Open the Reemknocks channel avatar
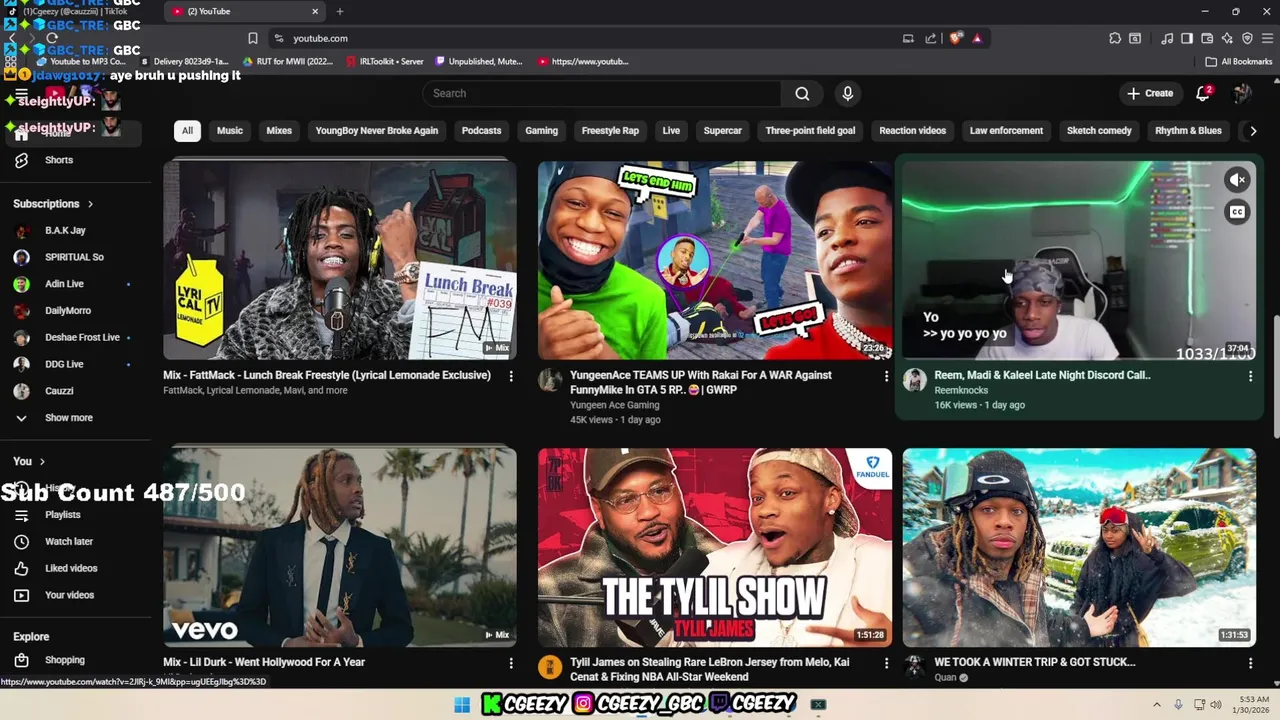This screenshot has height=720, width=1280. click(914, 379)
